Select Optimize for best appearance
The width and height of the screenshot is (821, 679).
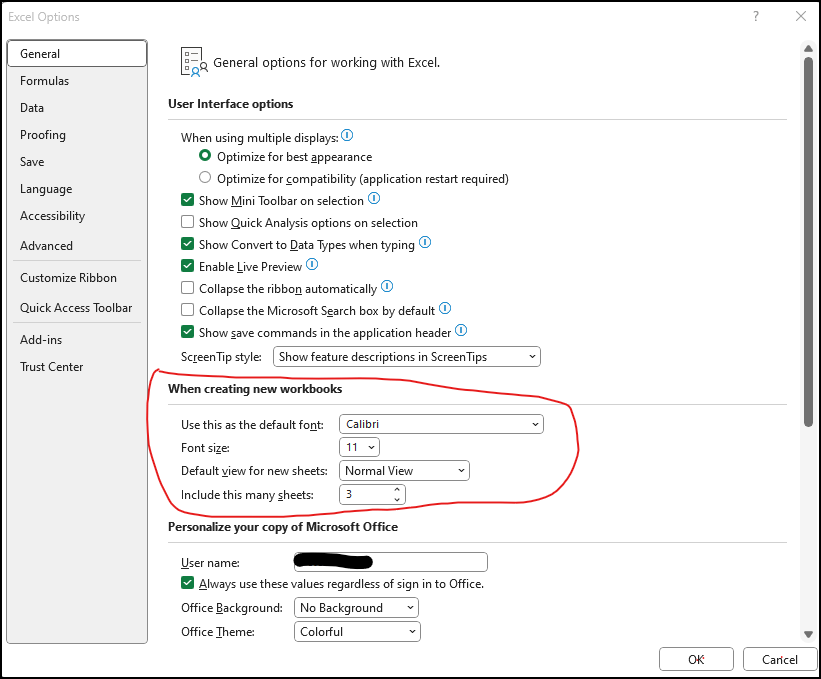pos(205,156)
